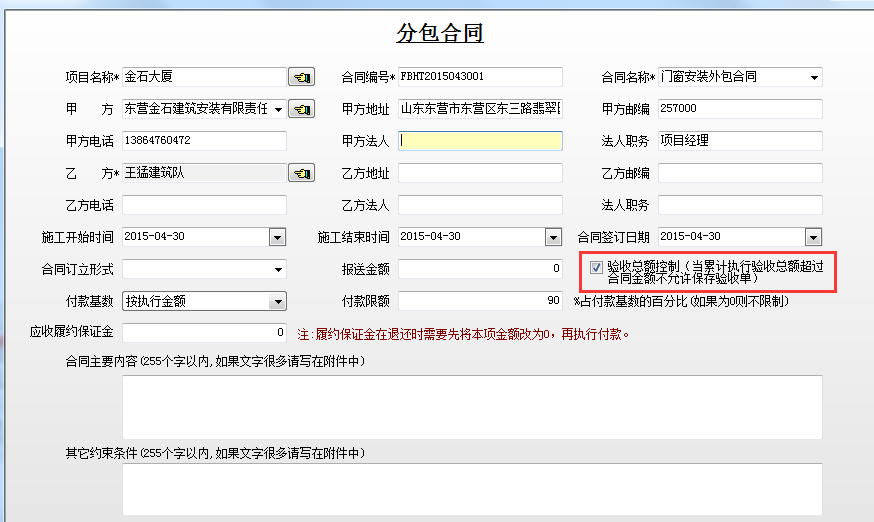Expand the 合同订立形式 dropdown
Viewport: 874px width, 522px height.
click(277, 270)
